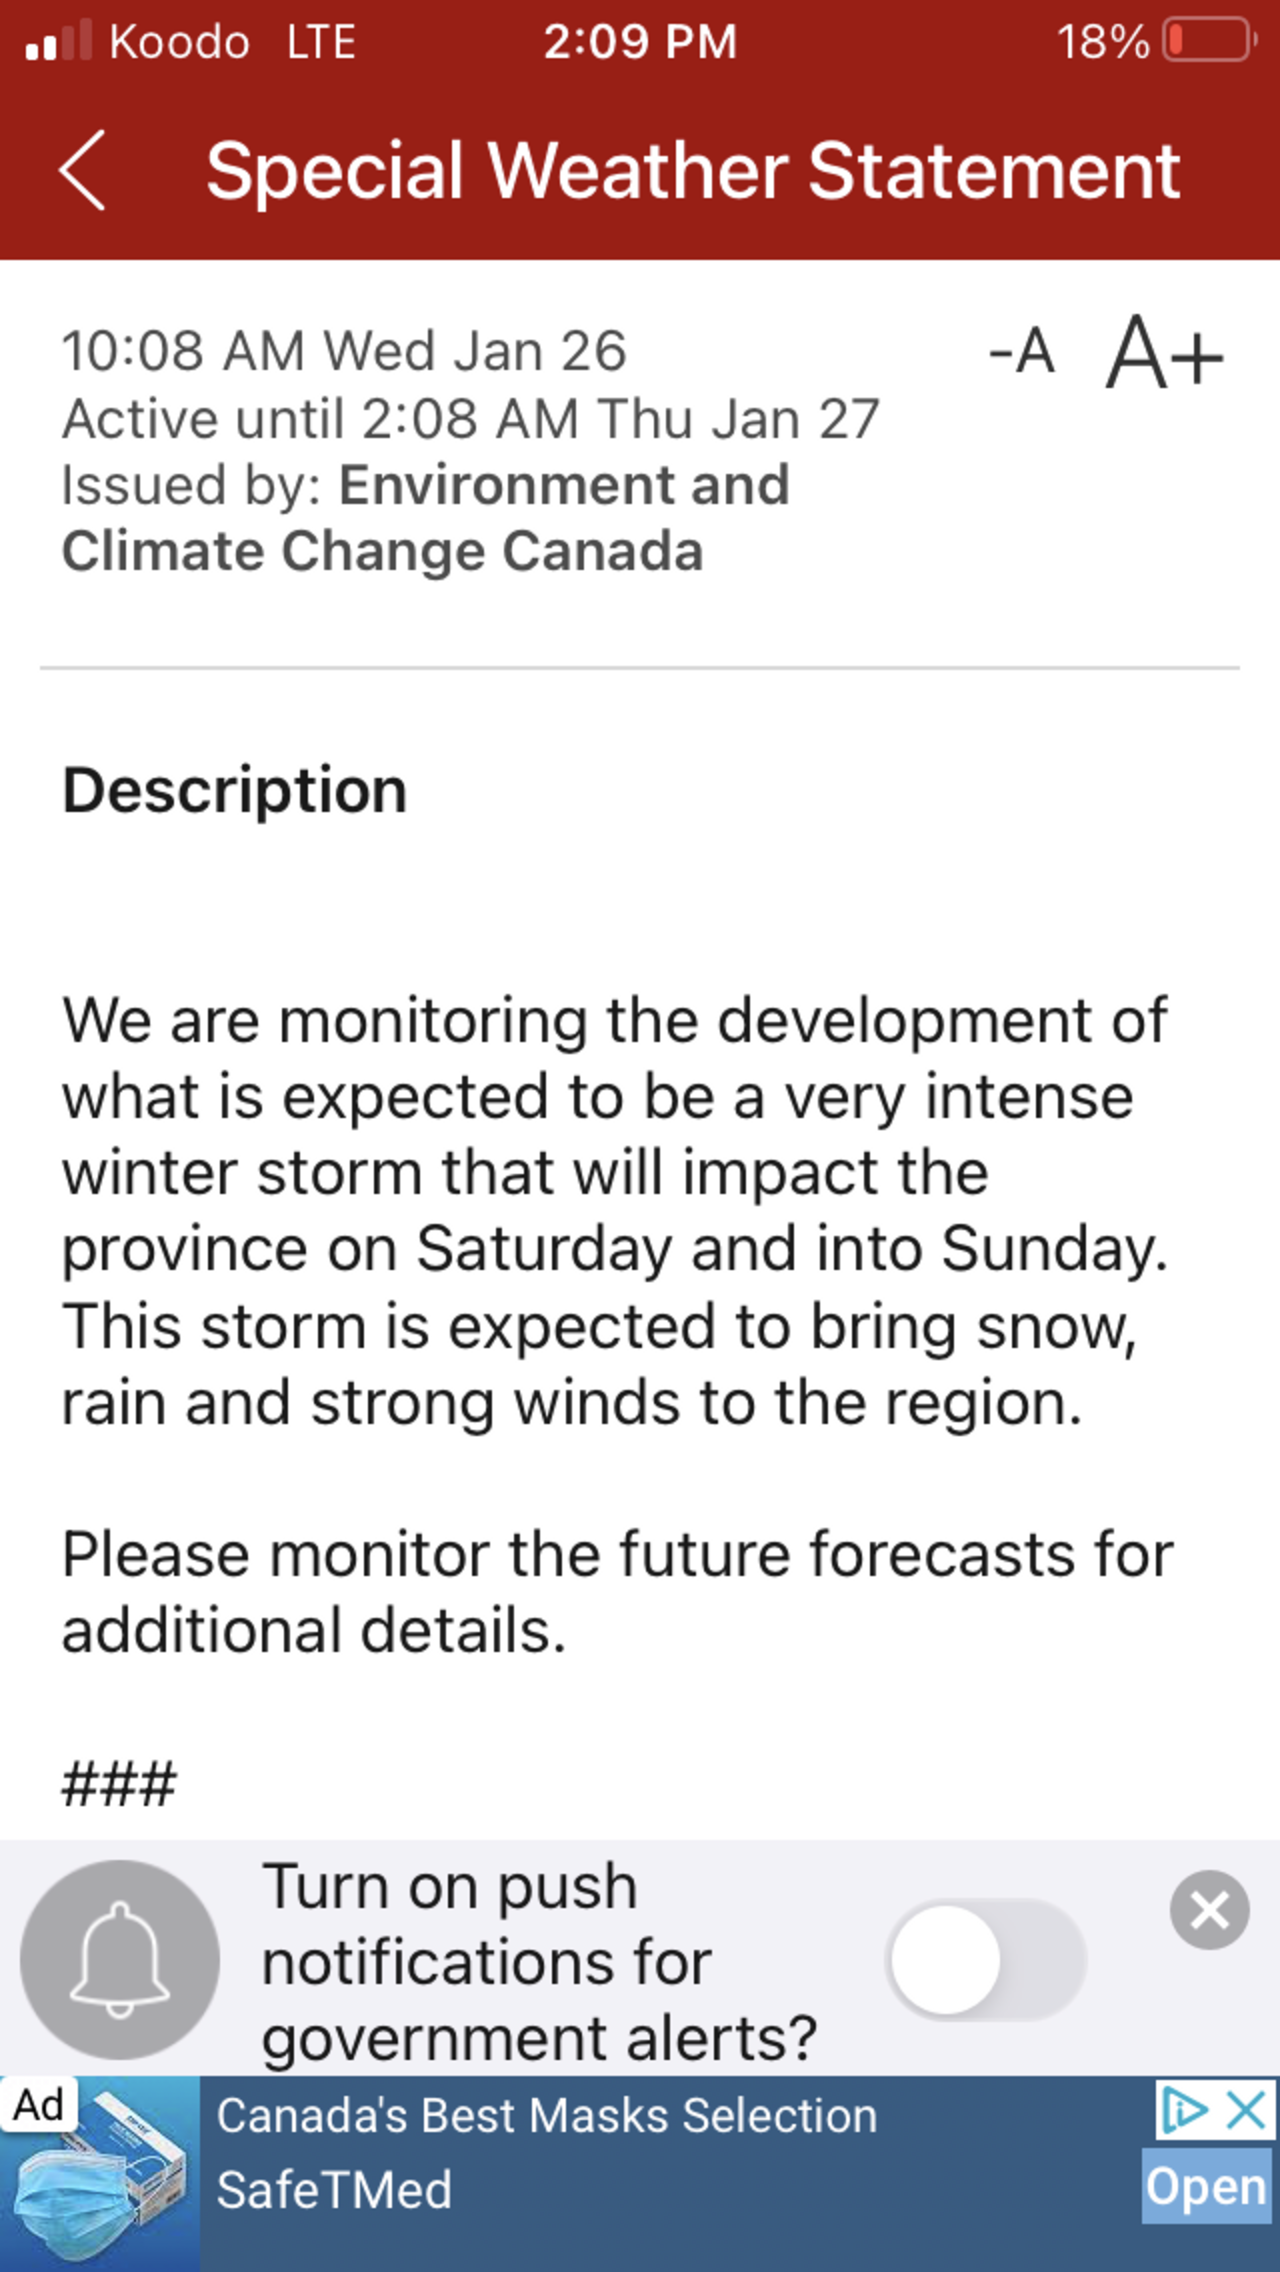Tap the notification bell icon
The image size is (1280, 2272).
120,1959
